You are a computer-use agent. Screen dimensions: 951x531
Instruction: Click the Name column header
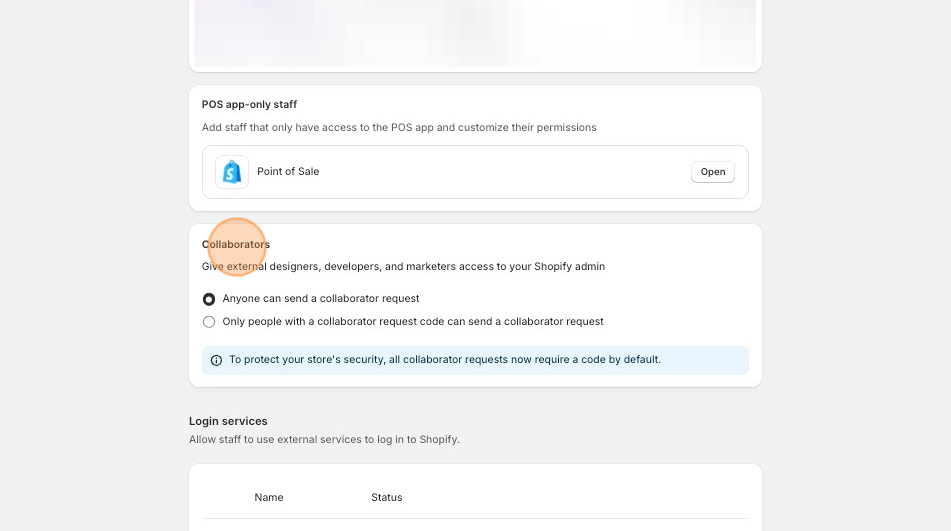point(269,497)
